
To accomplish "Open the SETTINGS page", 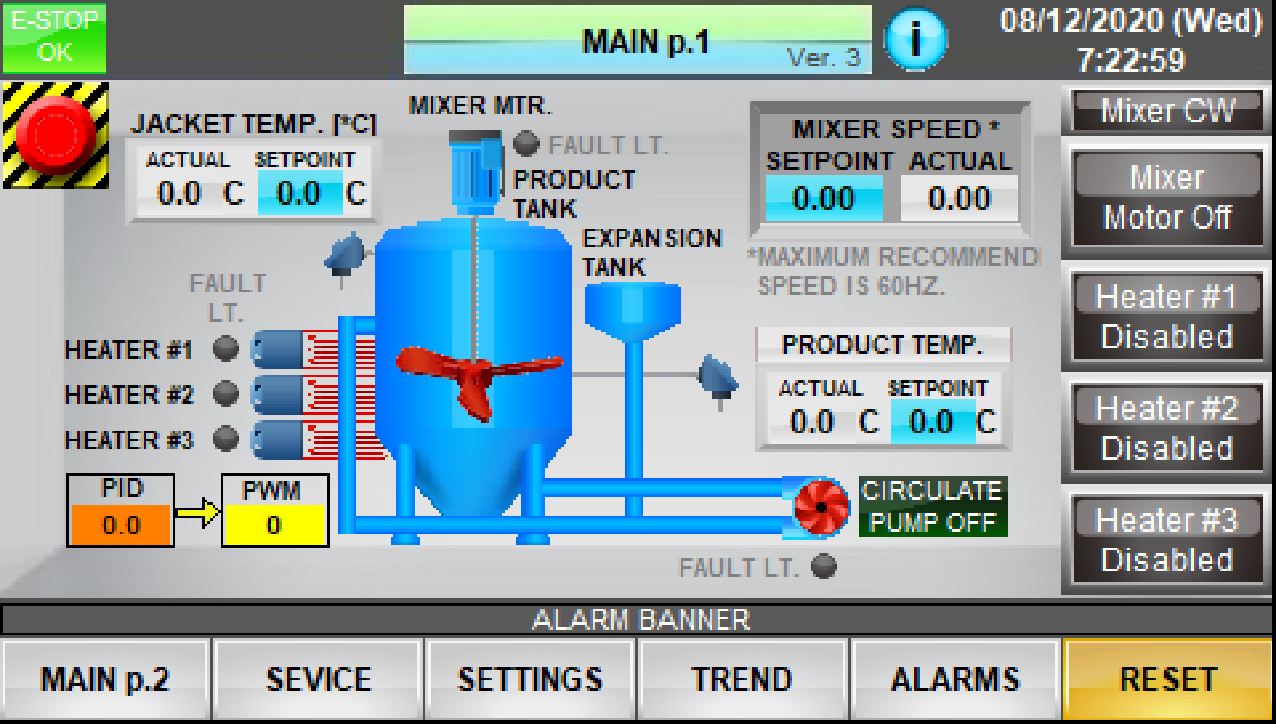I will click(x=530, y=680).
